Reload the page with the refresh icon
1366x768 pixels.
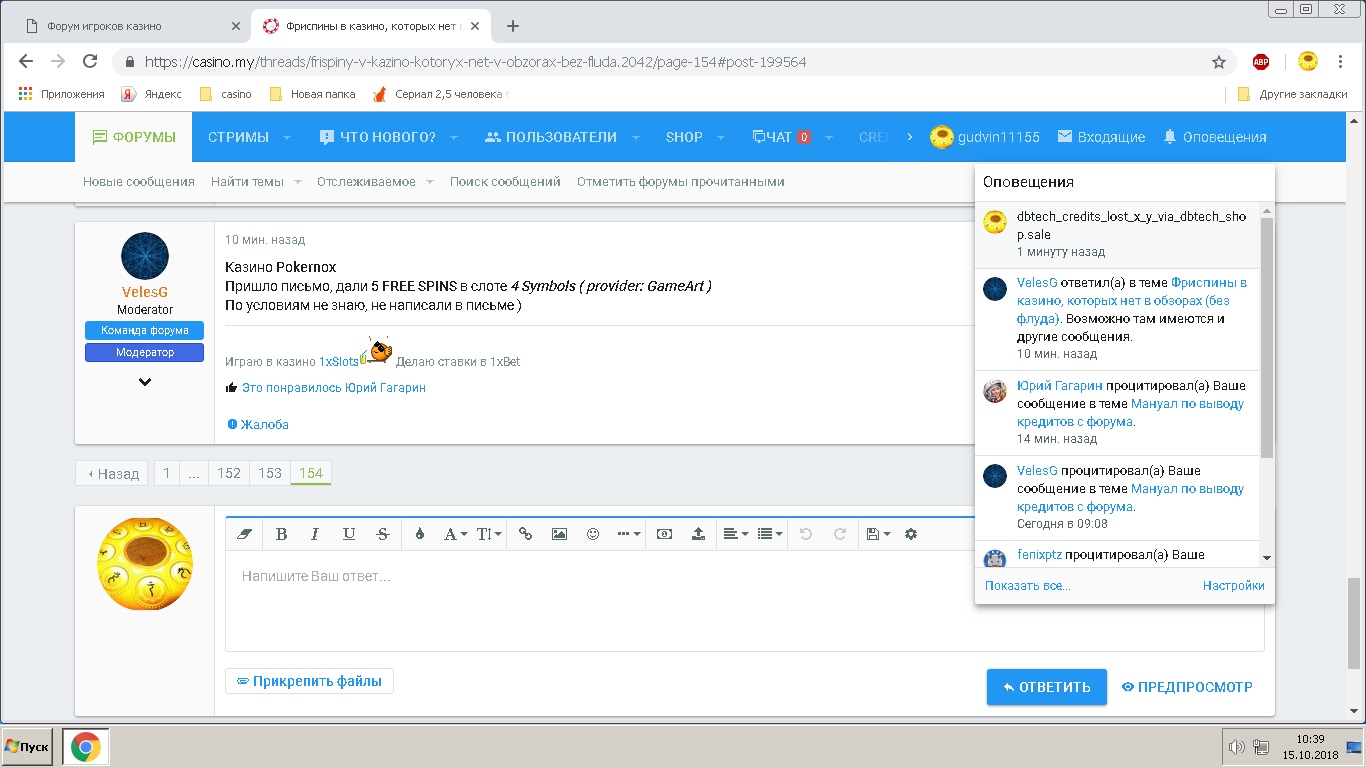pyautogui.click(x=90, y=62)
